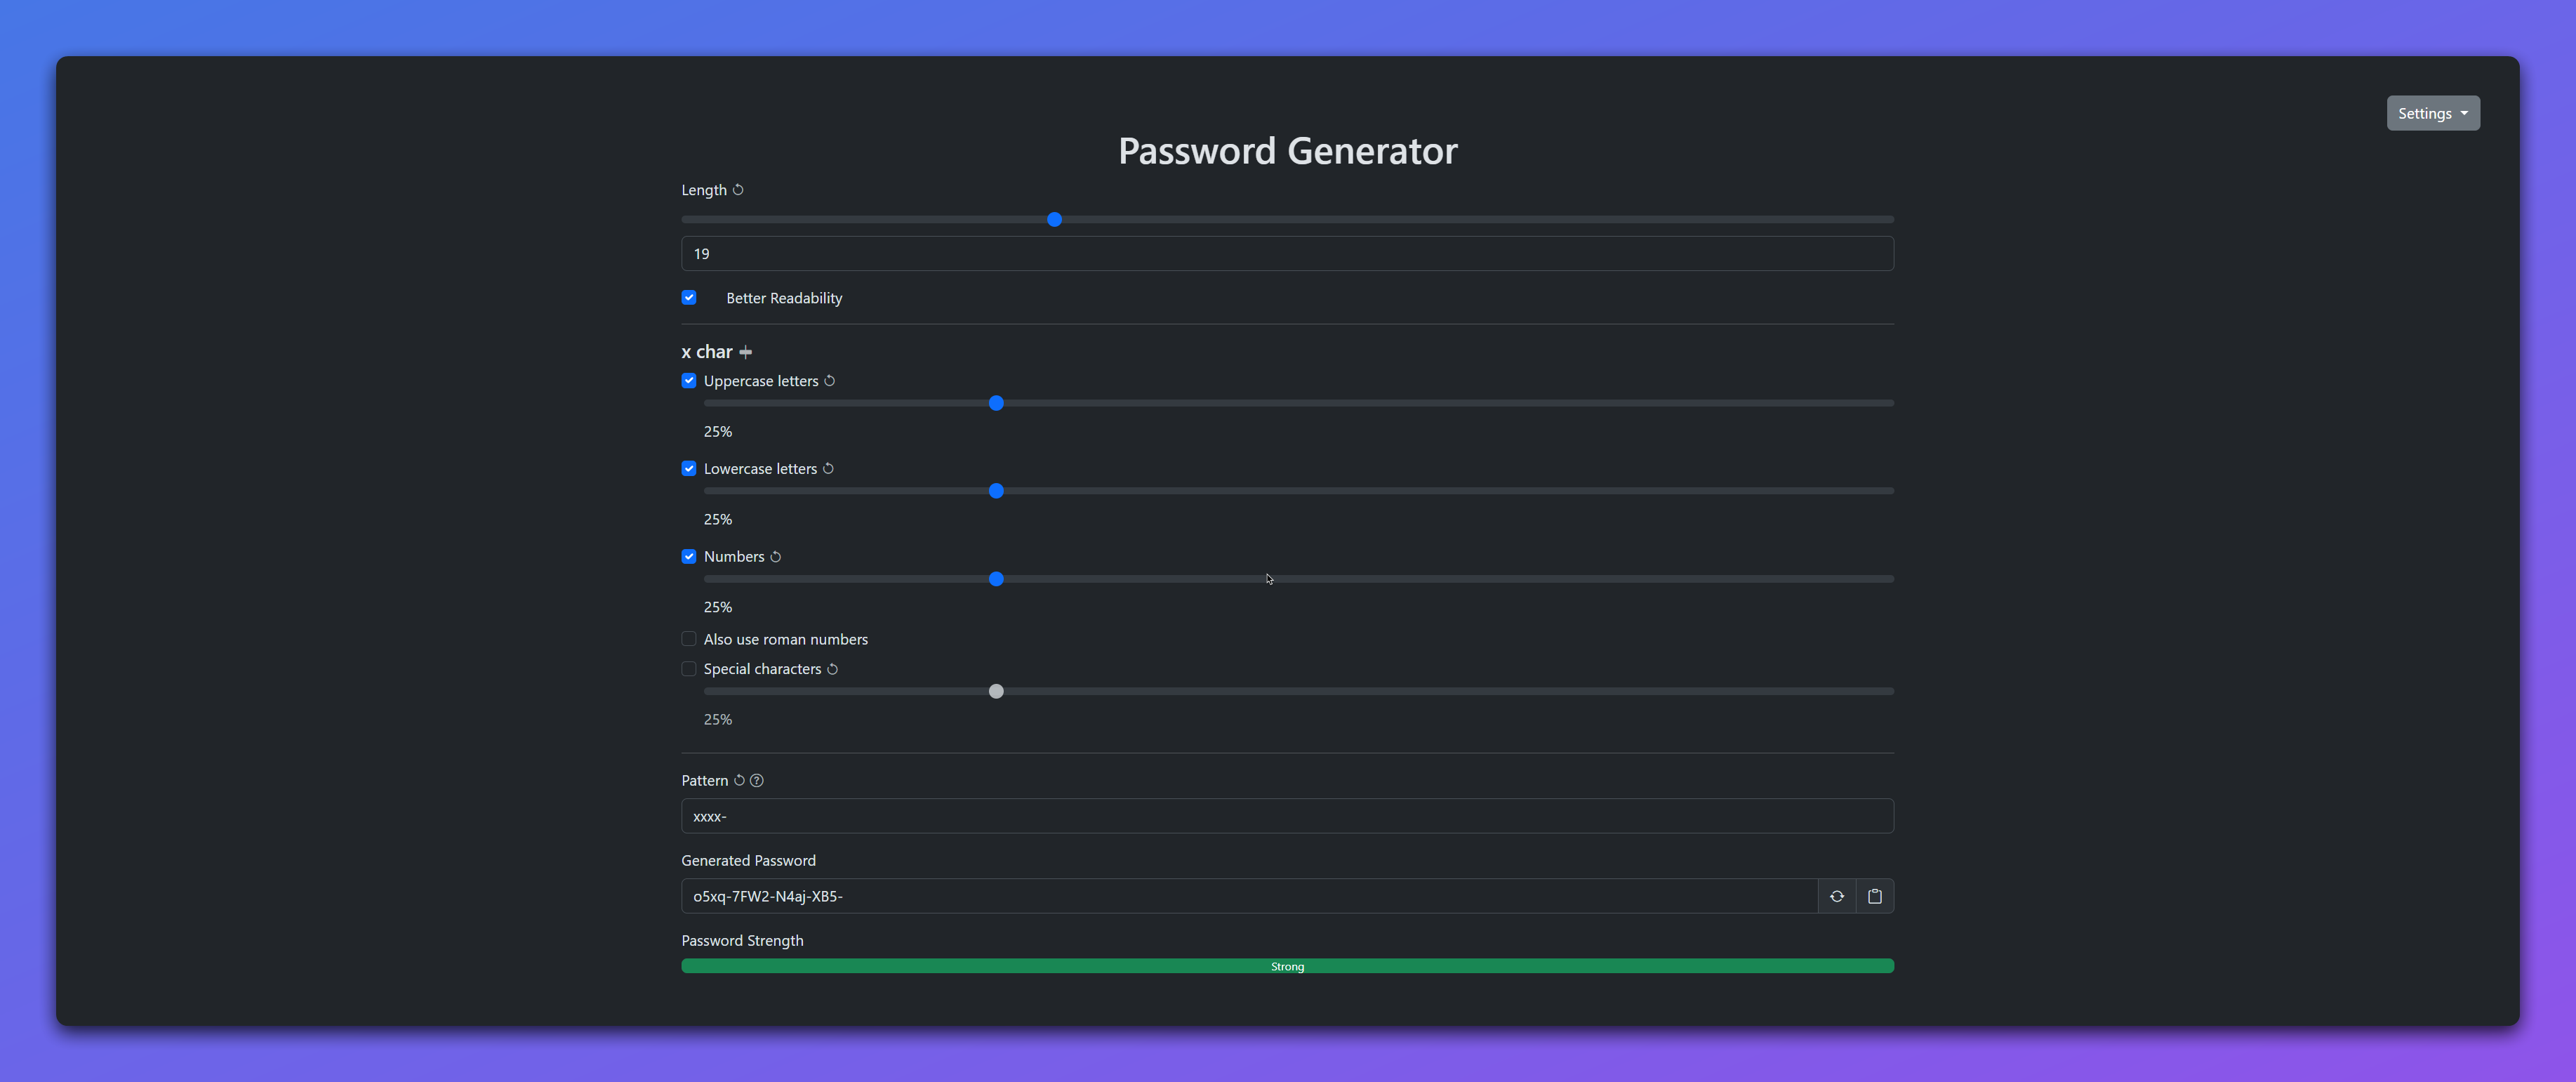Reset the Numbers percentage icon
The width and height of the screenshot is (2576, 1082).
coord(775,557)
